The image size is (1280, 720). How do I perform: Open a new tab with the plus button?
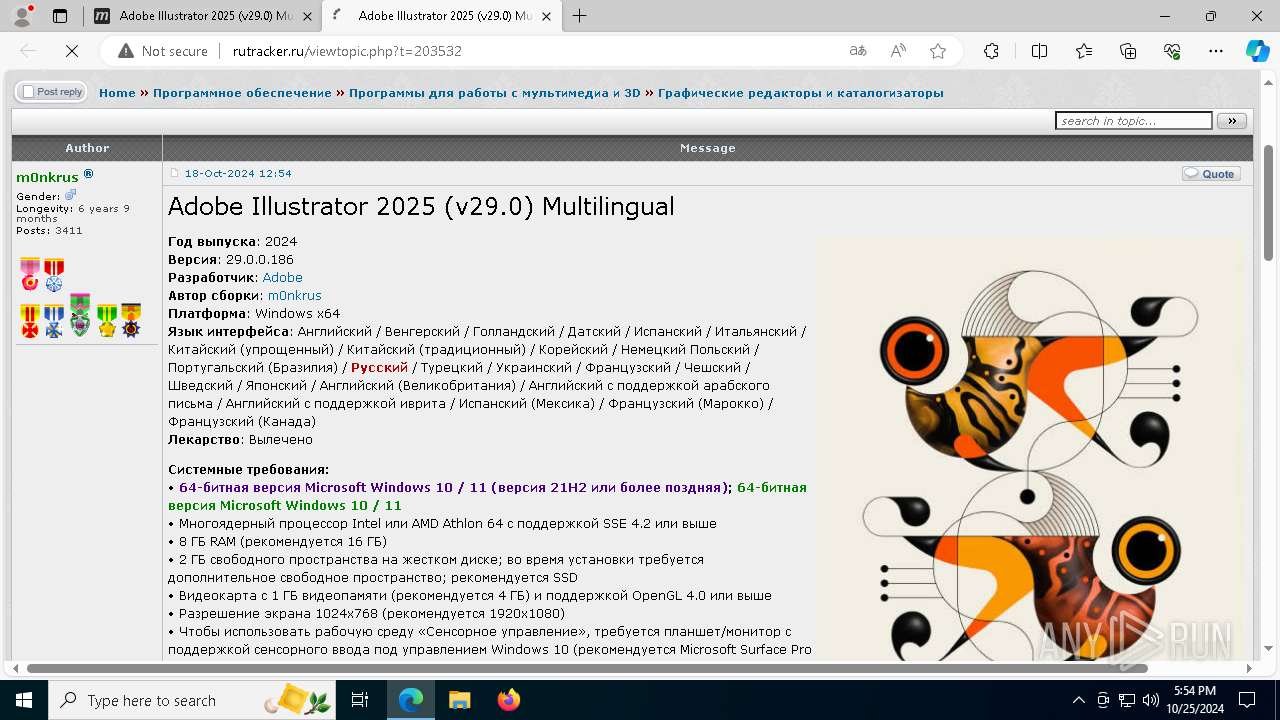pyautogui.click(x=579, y=16)
